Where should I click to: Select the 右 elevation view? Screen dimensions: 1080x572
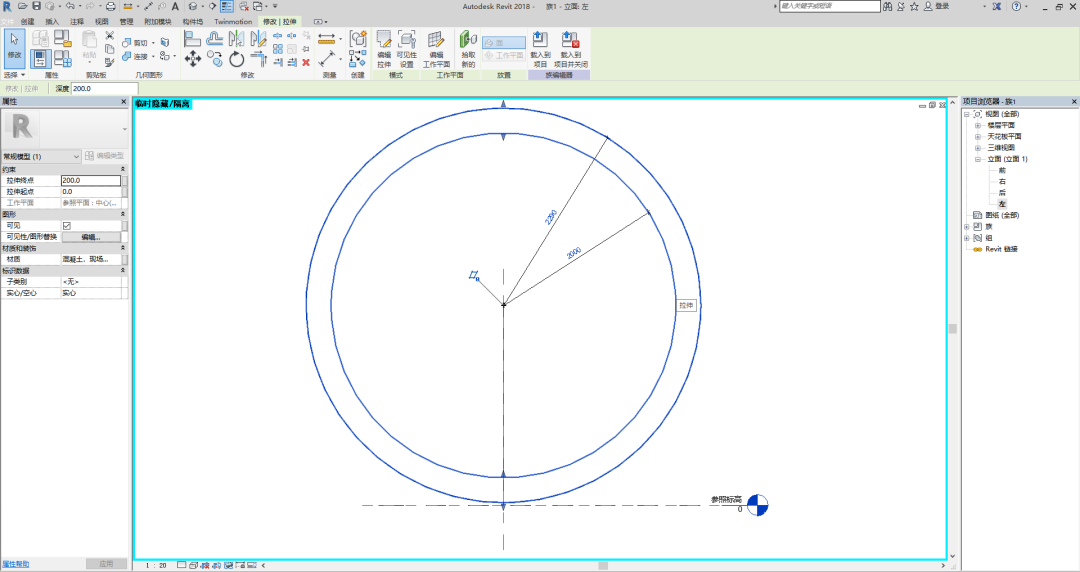[x=1002, y=181]
